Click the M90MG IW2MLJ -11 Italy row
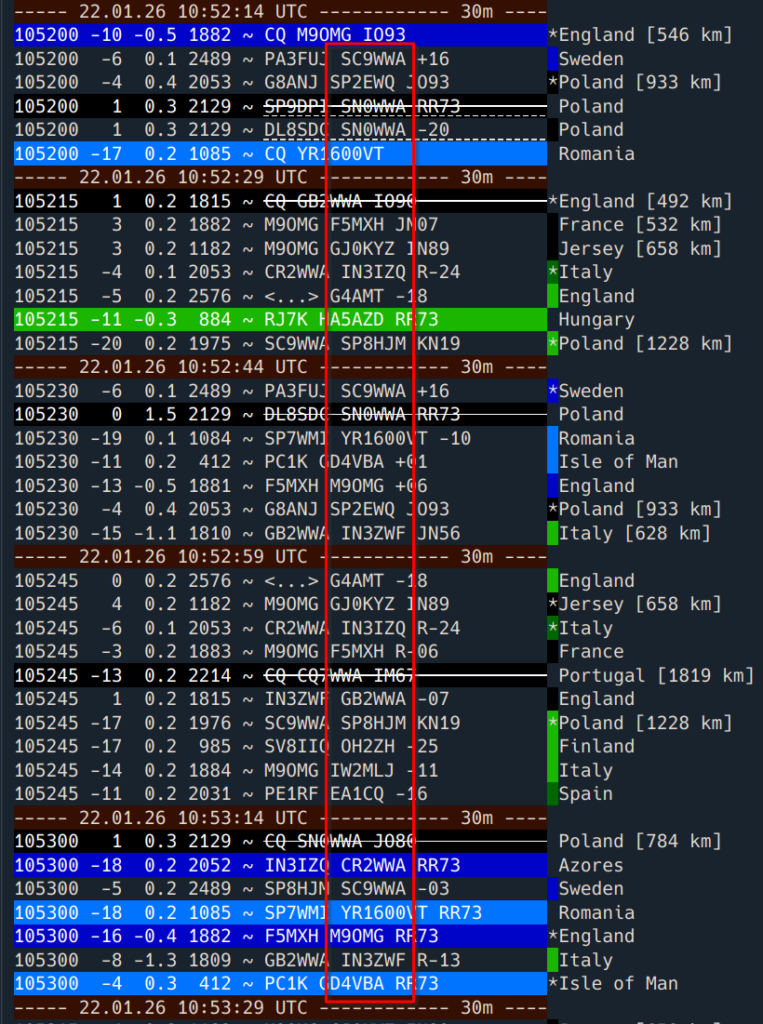The height and width of the screenshot is (1024, 763). point(280,771)
